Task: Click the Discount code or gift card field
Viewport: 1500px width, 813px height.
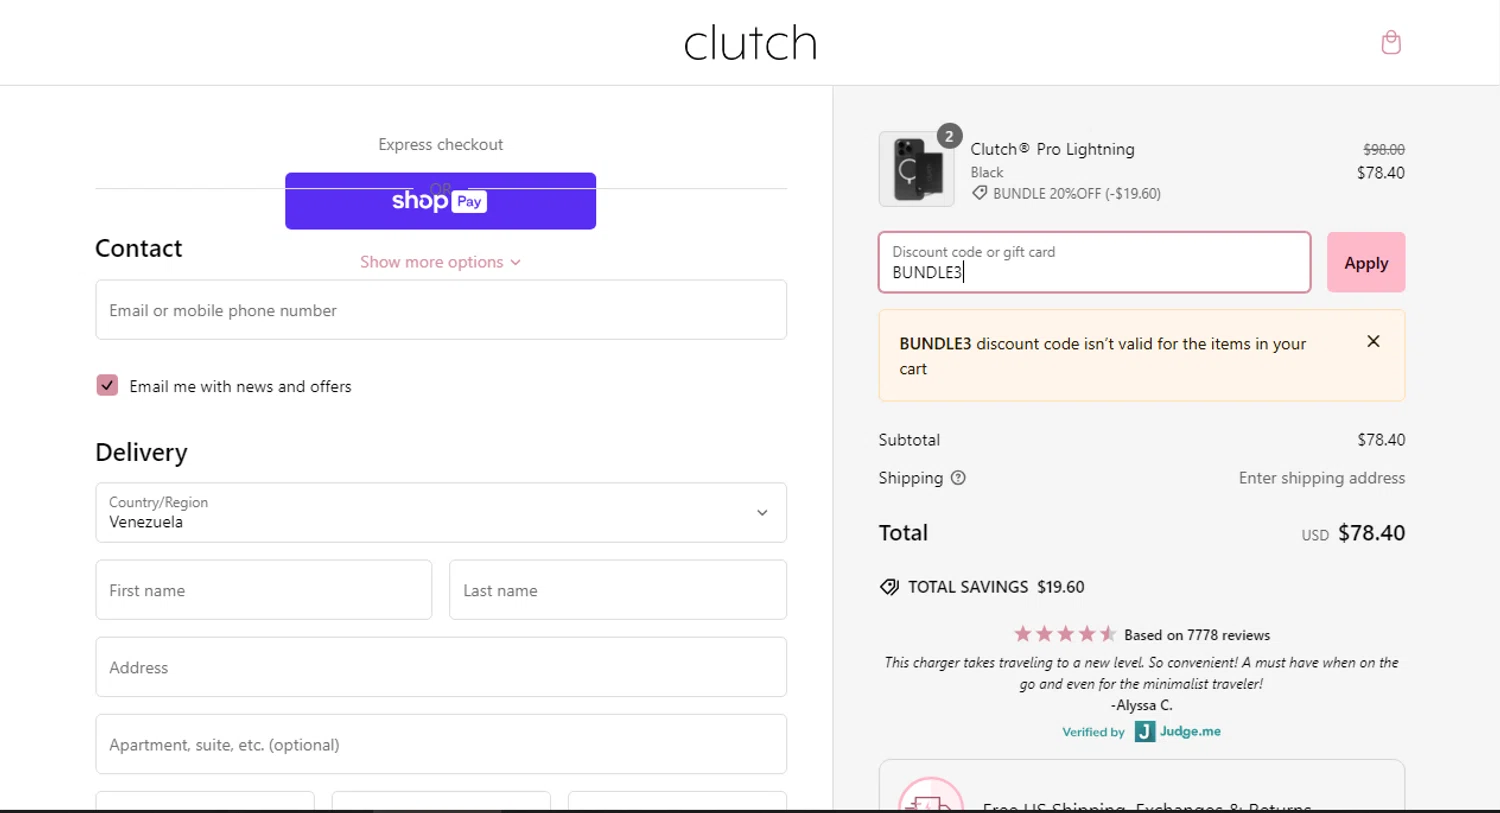Action: [1094, 262]
